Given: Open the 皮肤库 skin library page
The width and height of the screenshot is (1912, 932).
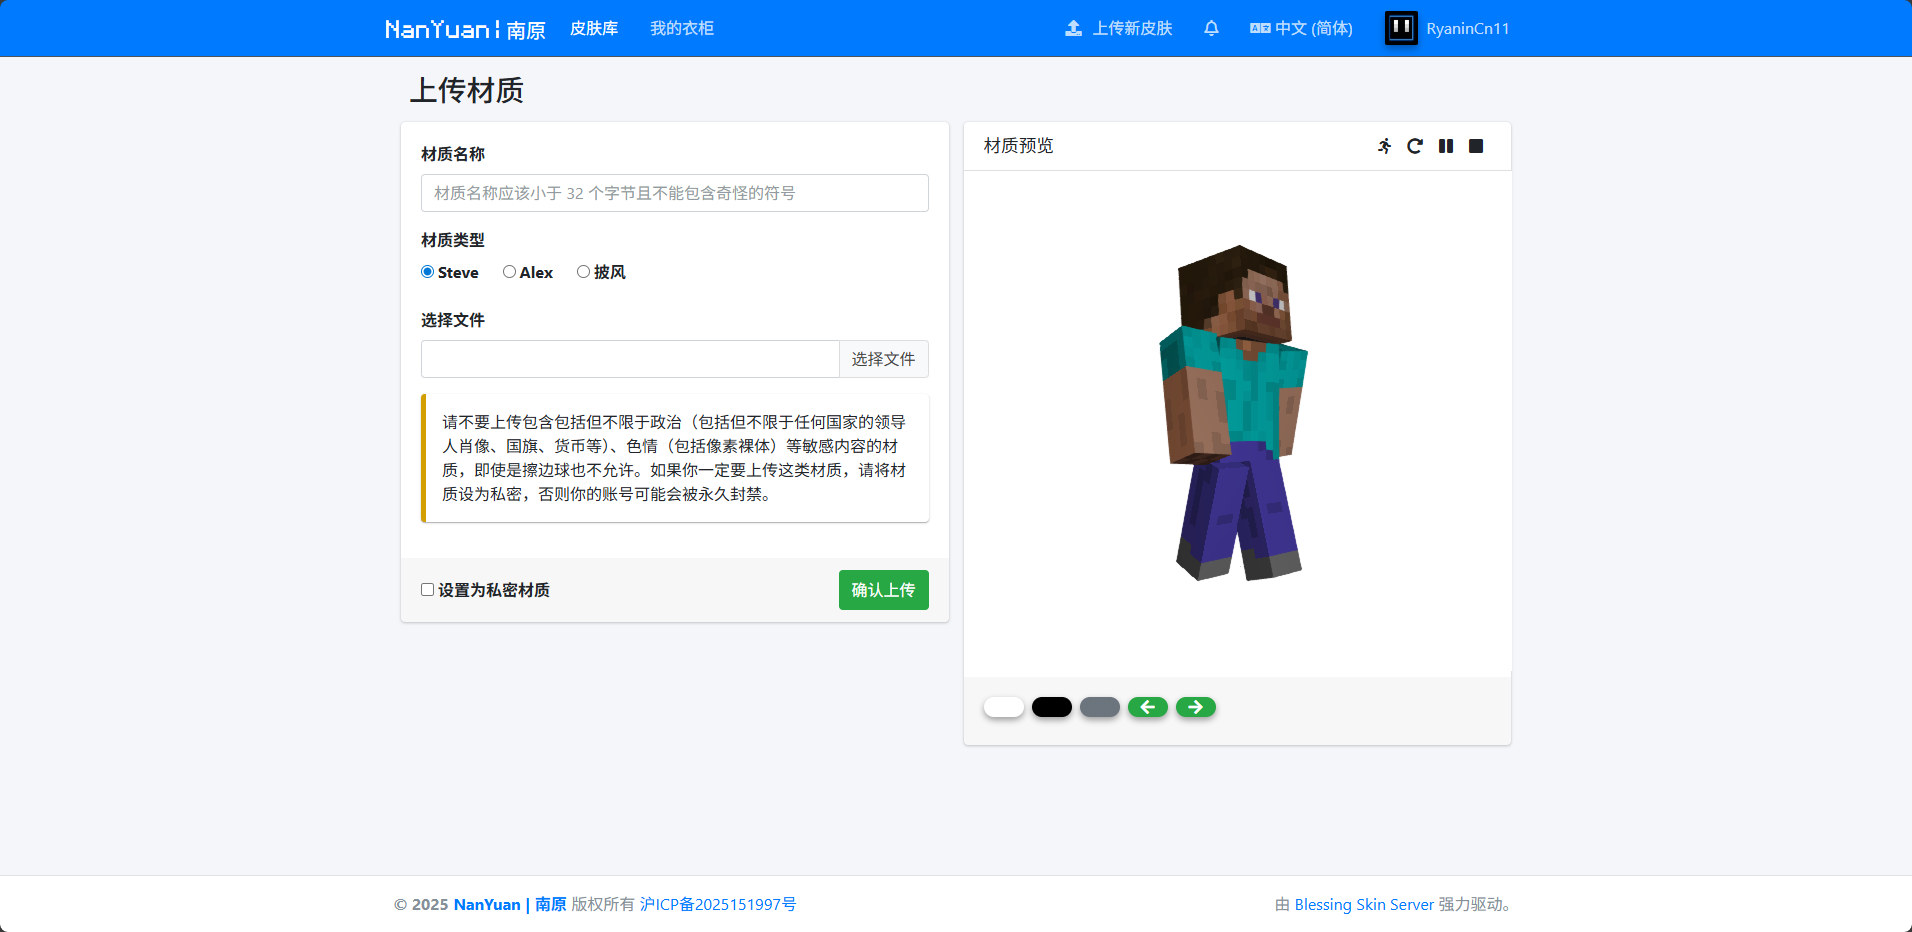Looking at the screenshot, I should [594, 28].
